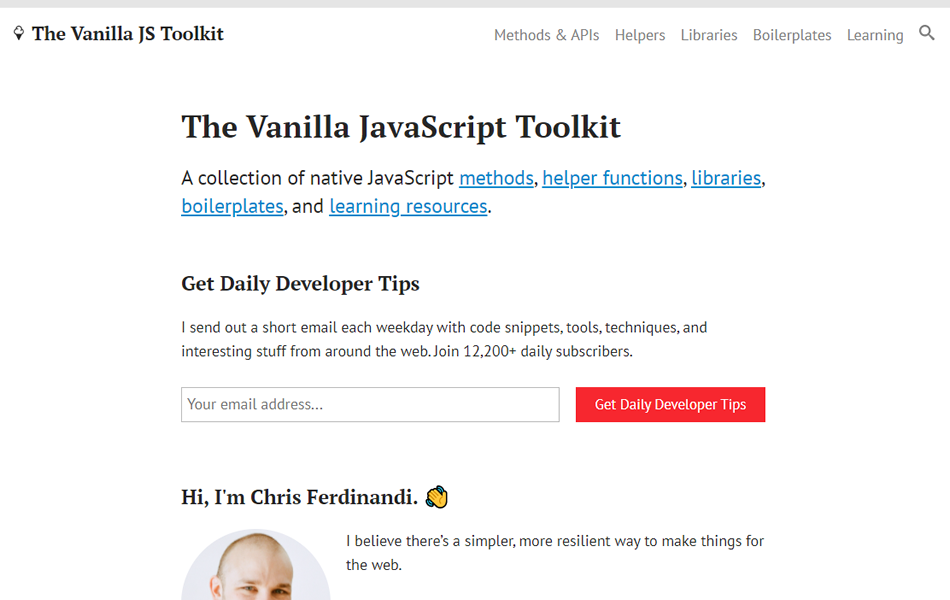Click the Get Daily Developer Tips heading

[299, 283]
